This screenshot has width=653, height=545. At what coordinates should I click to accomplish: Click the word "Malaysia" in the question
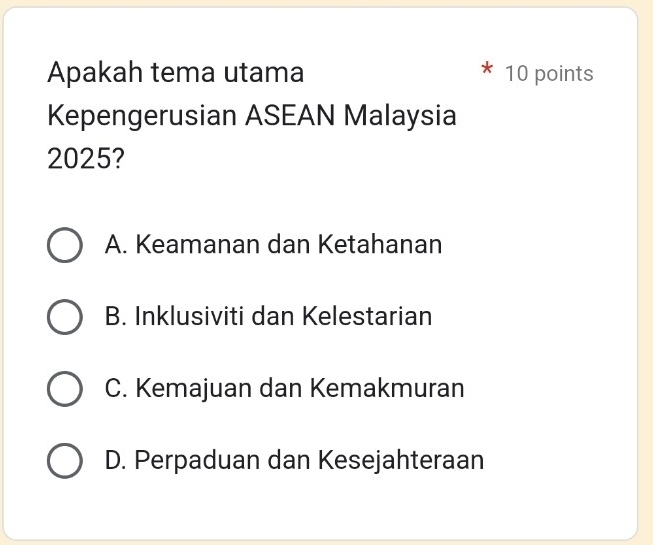(x=400, y=116)
